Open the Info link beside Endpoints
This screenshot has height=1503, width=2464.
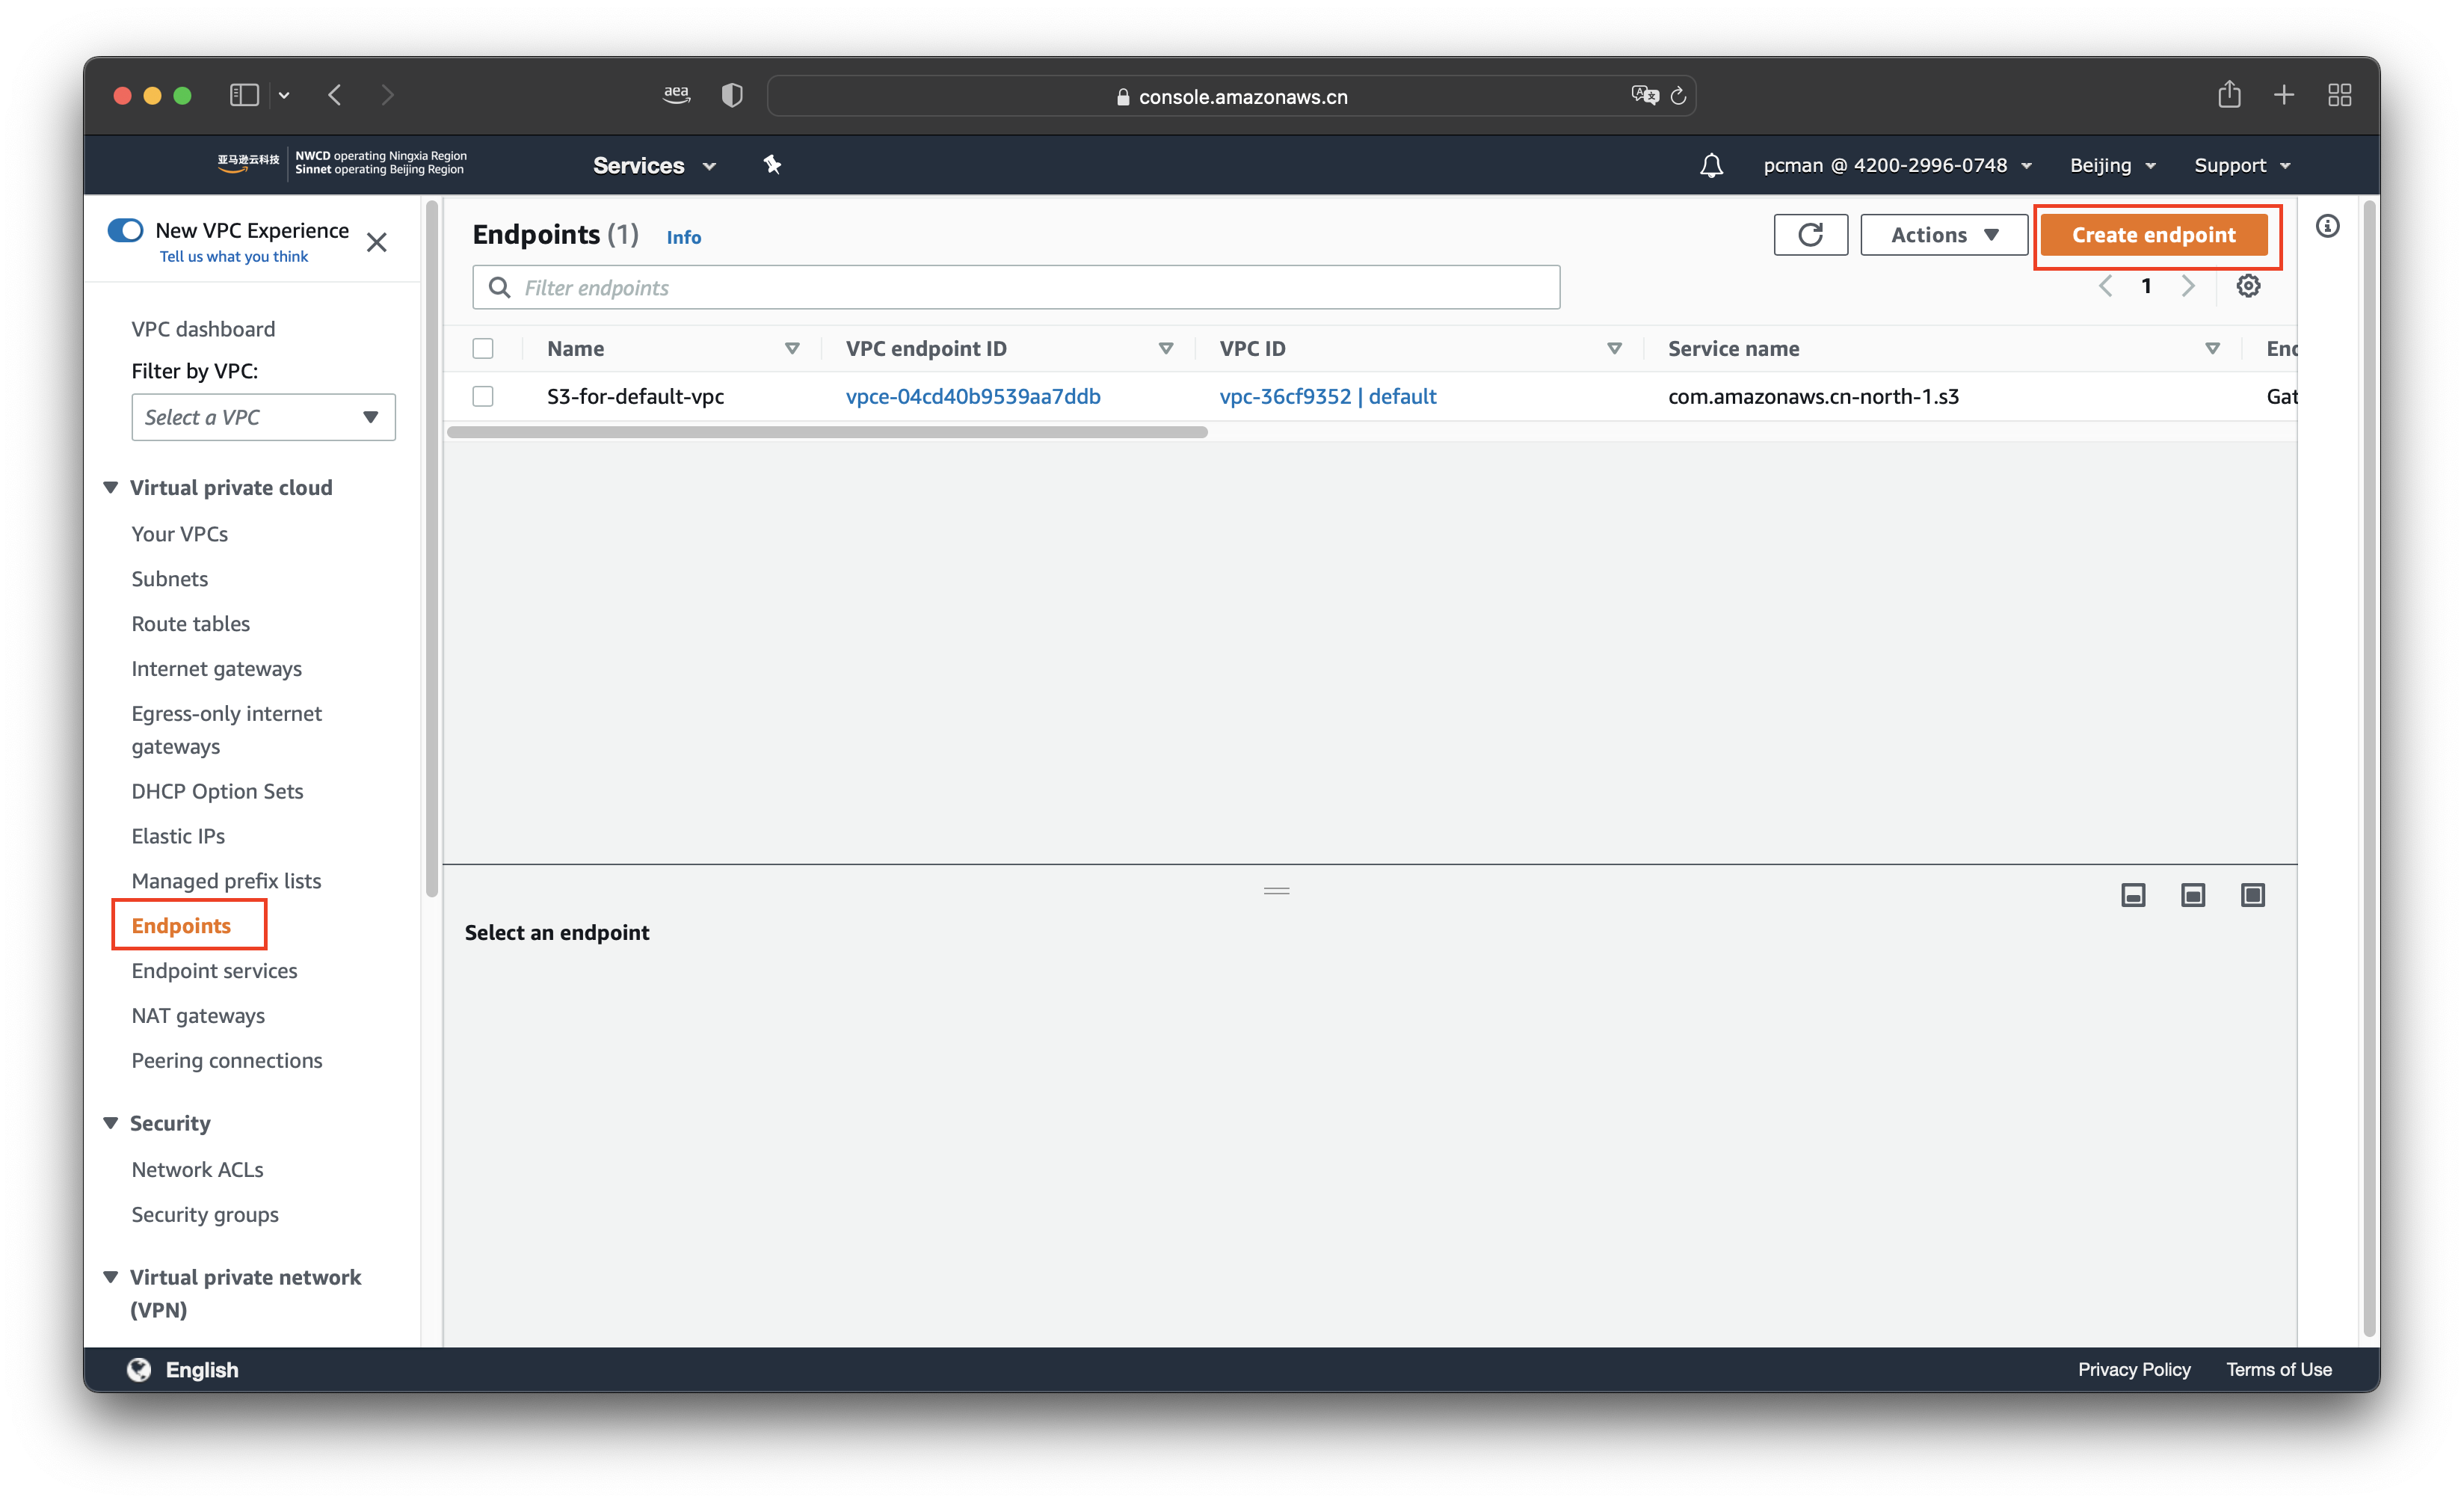[684, 237]
